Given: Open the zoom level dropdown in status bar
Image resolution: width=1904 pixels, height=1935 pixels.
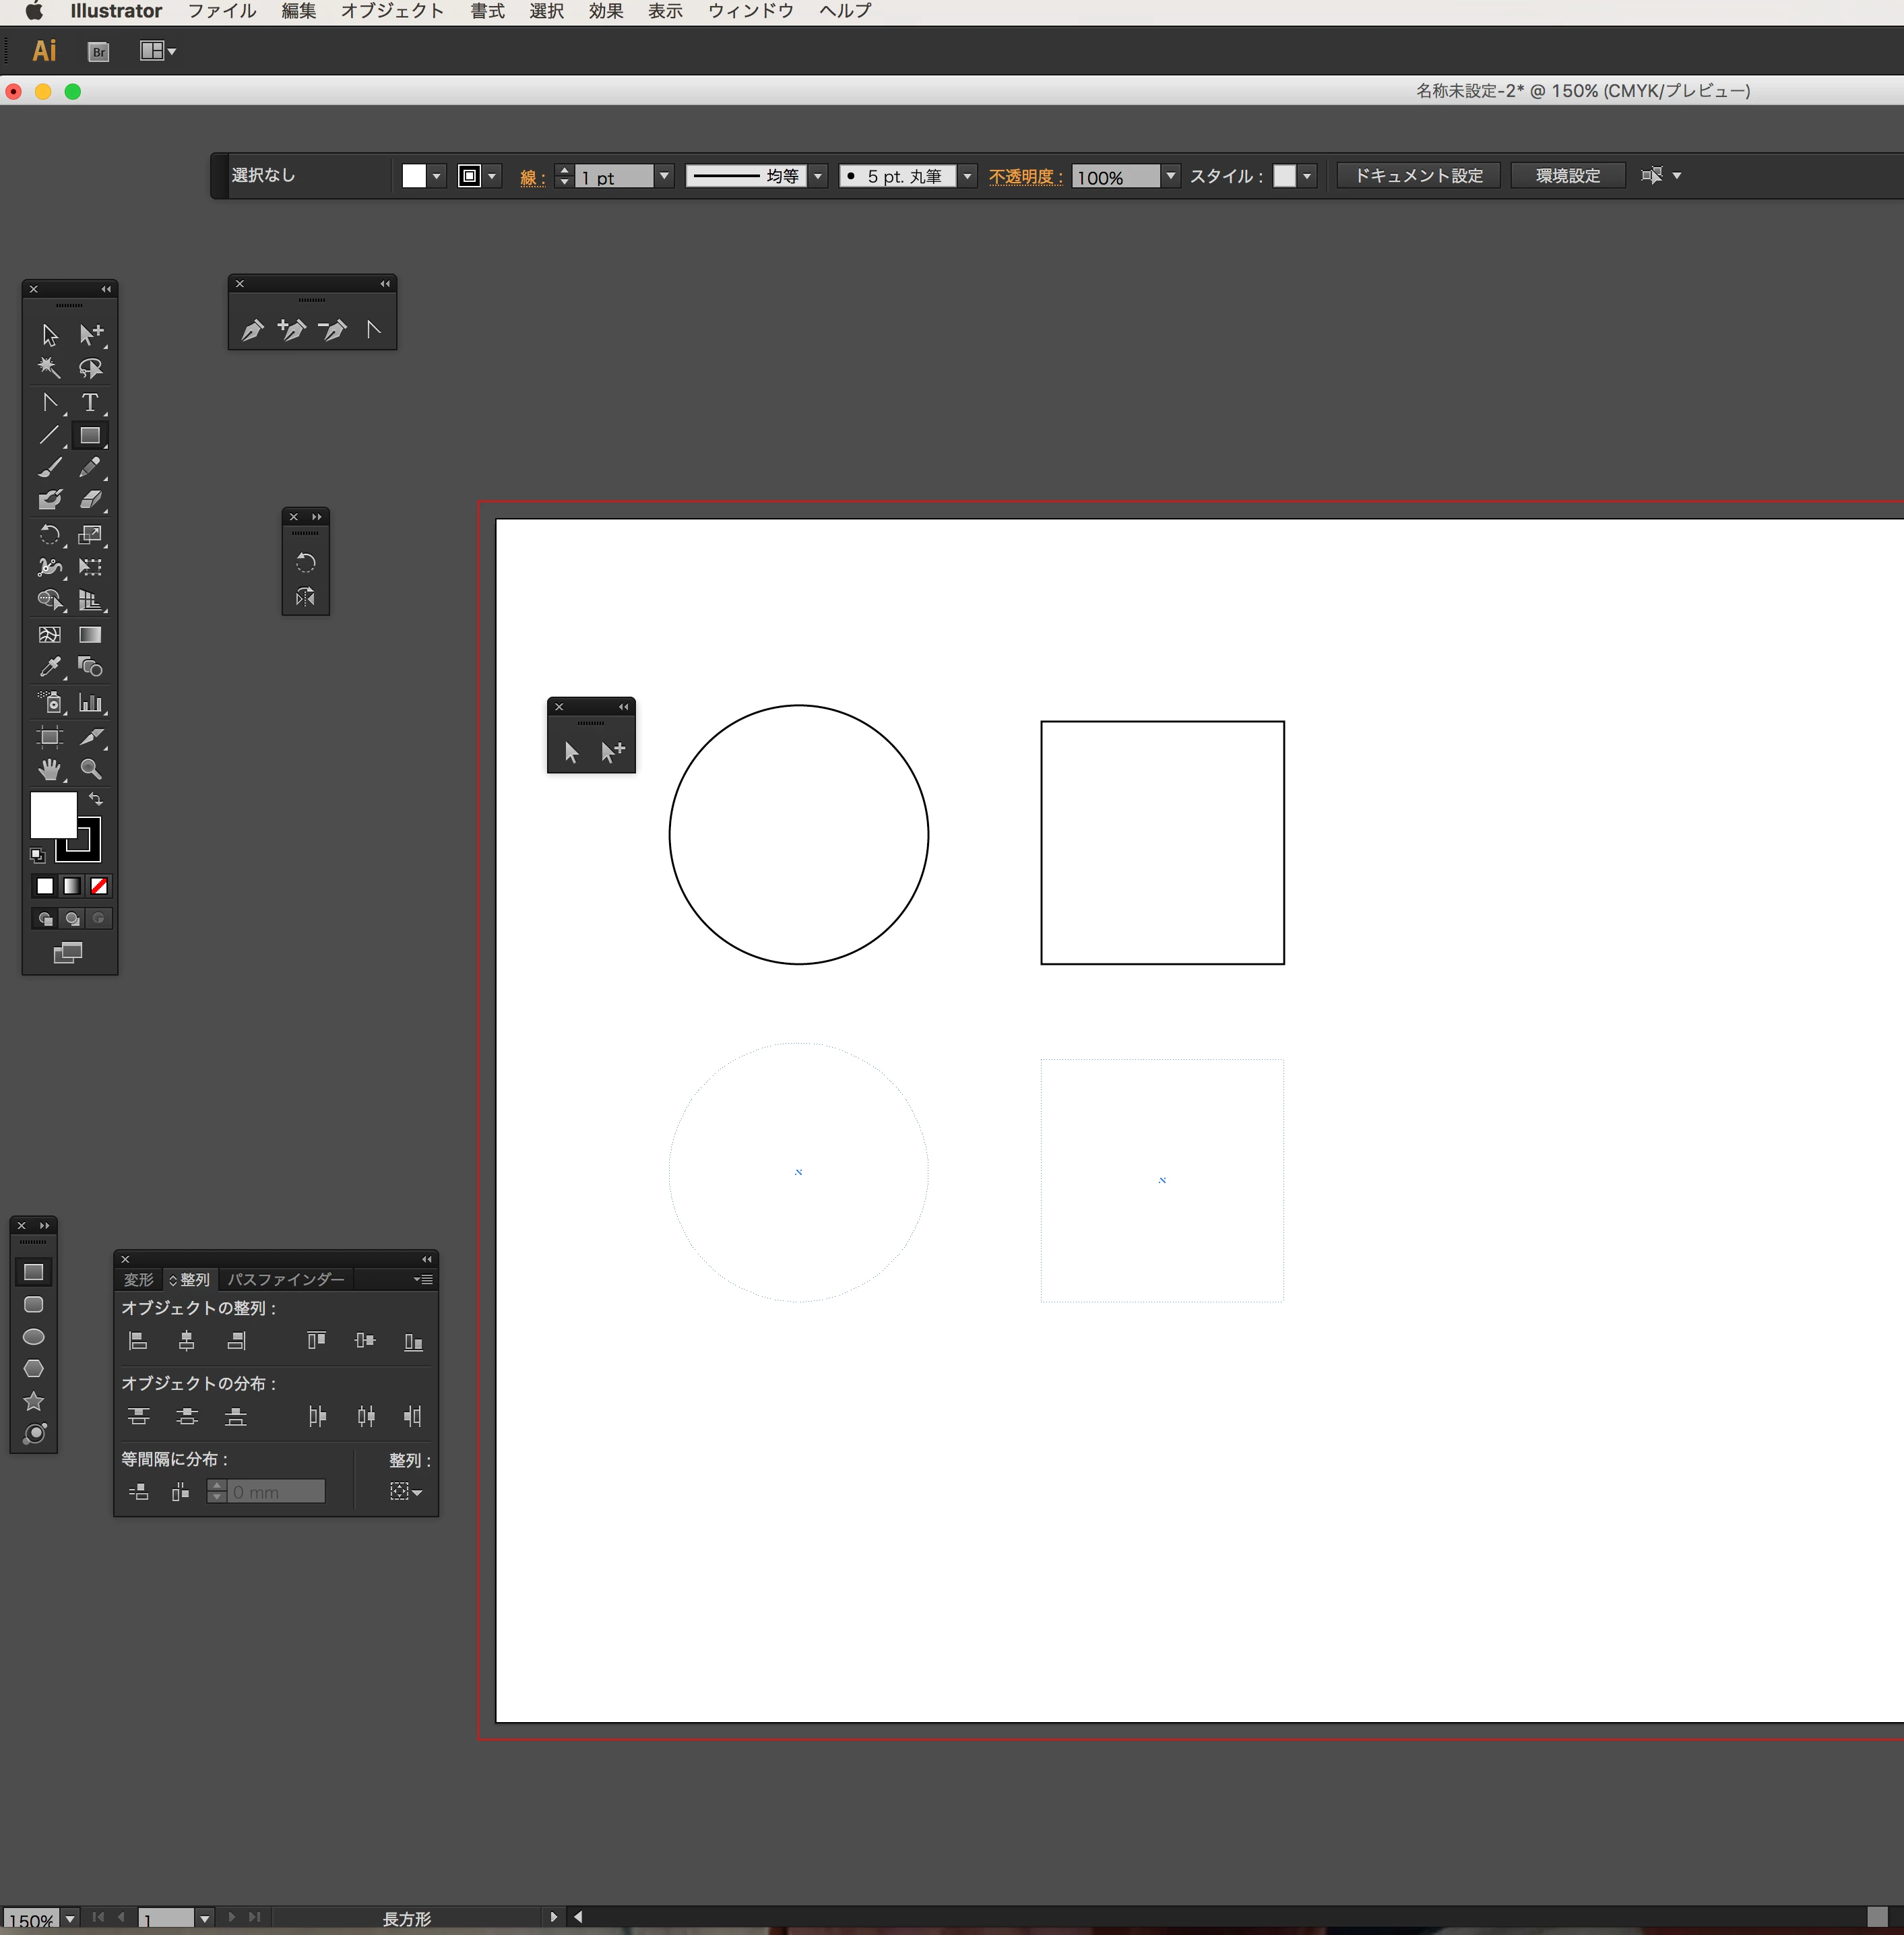Looking at the screenshot, I should pyautogui.click(x=70, y=1919).
